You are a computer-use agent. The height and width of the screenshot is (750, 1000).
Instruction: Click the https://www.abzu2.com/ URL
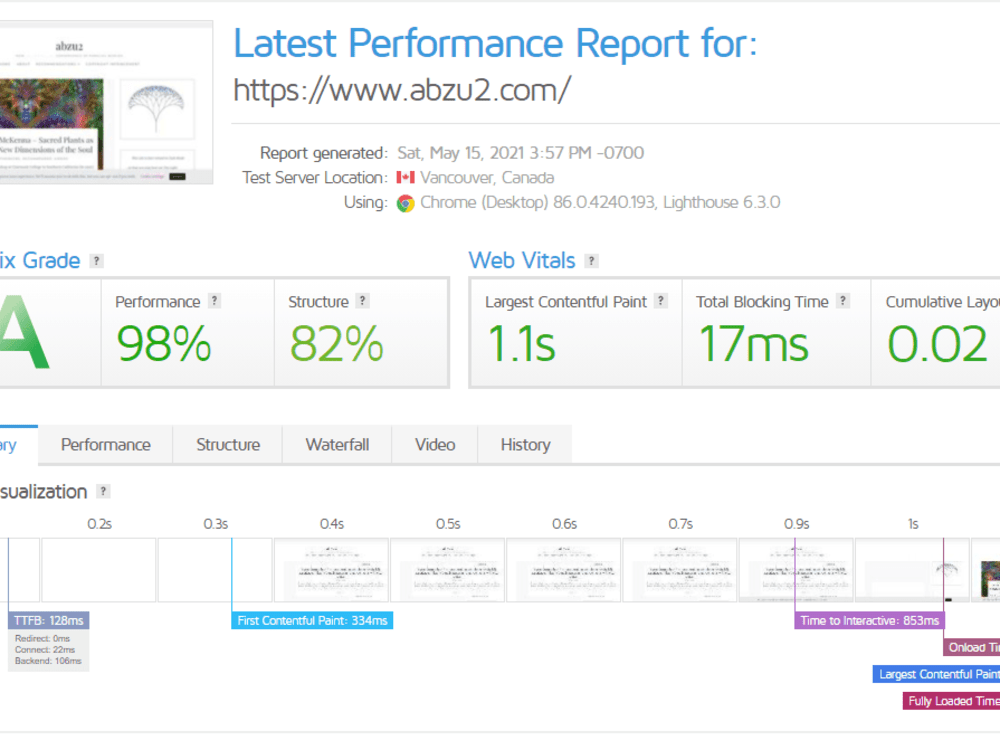[402, 90]
